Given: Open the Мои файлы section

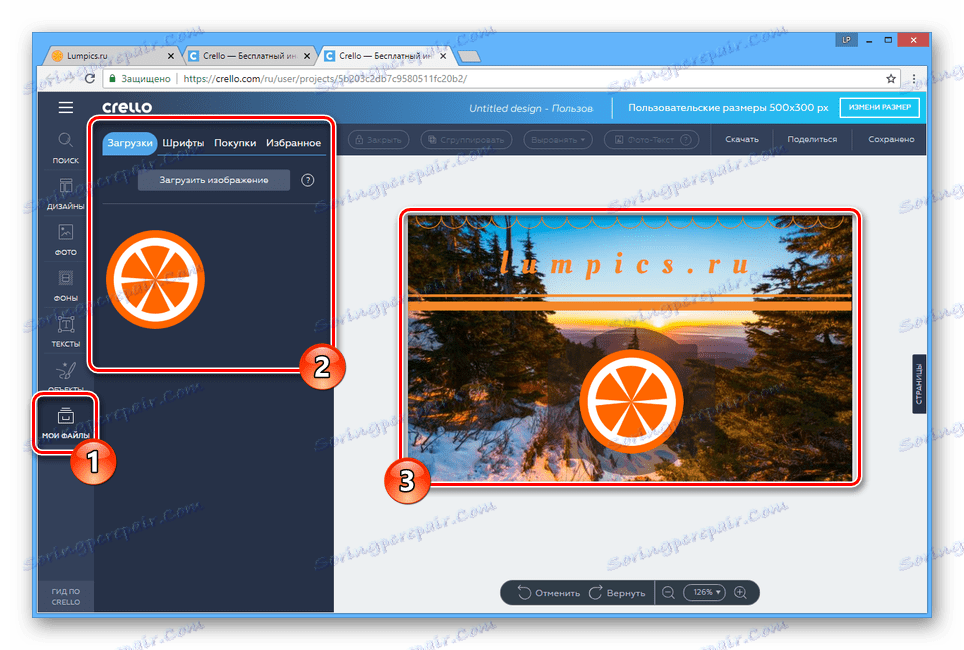Looking at the screenshot, I should (x=66, y=424).
